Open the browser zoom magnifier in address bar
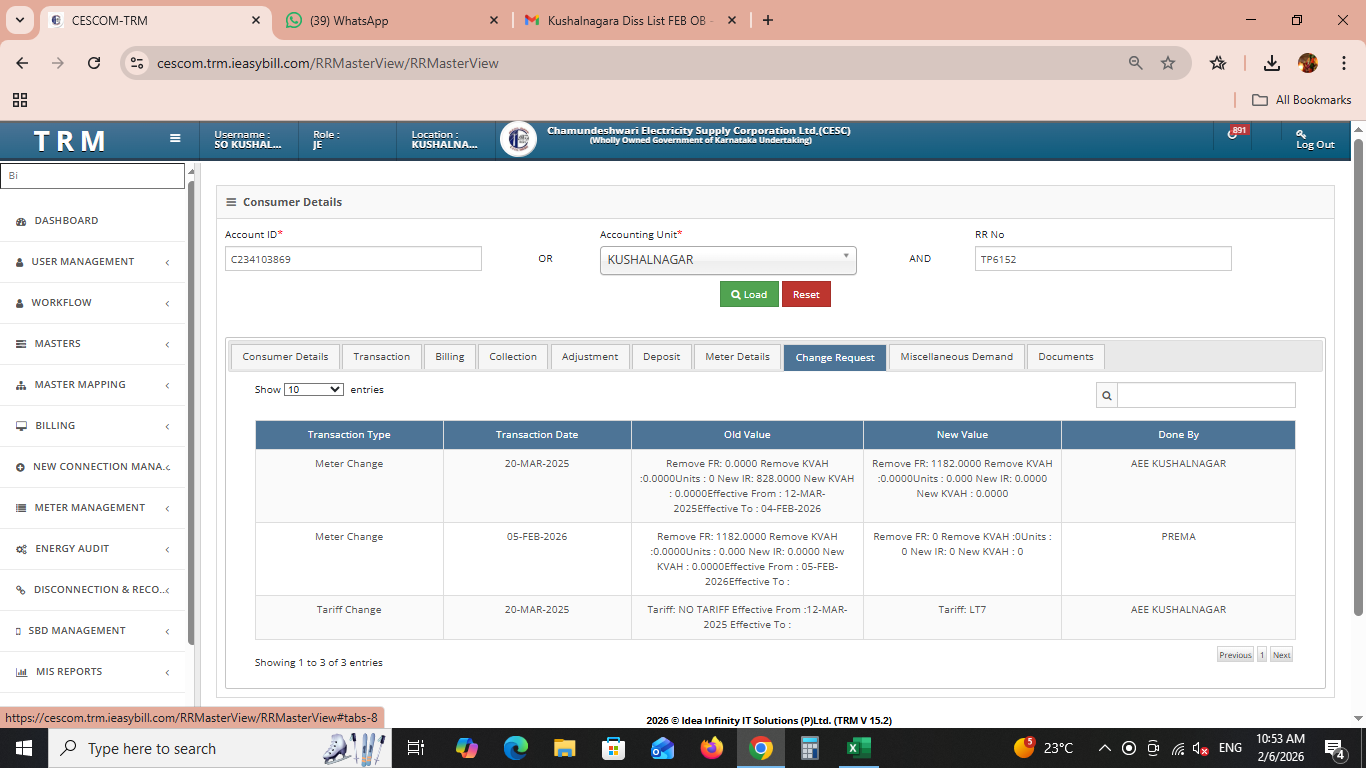The image size is (1366, 768). tap(1136, 63)
